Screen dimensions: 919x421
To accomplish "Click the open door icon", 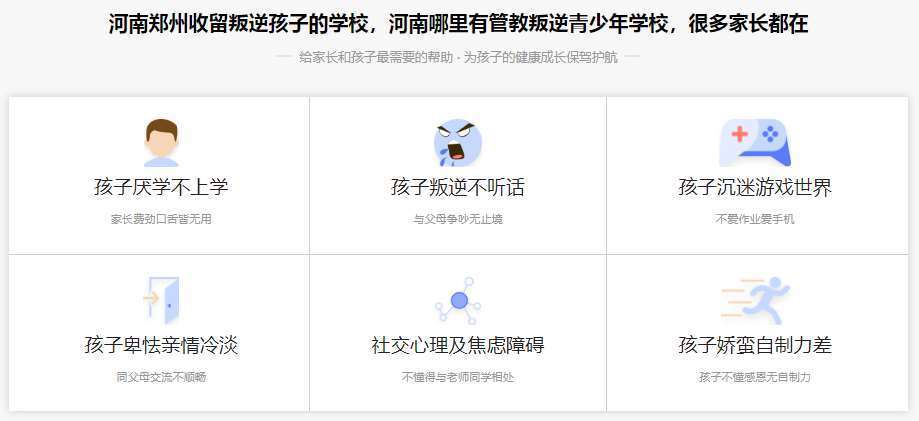I will [x=161, y=300].
